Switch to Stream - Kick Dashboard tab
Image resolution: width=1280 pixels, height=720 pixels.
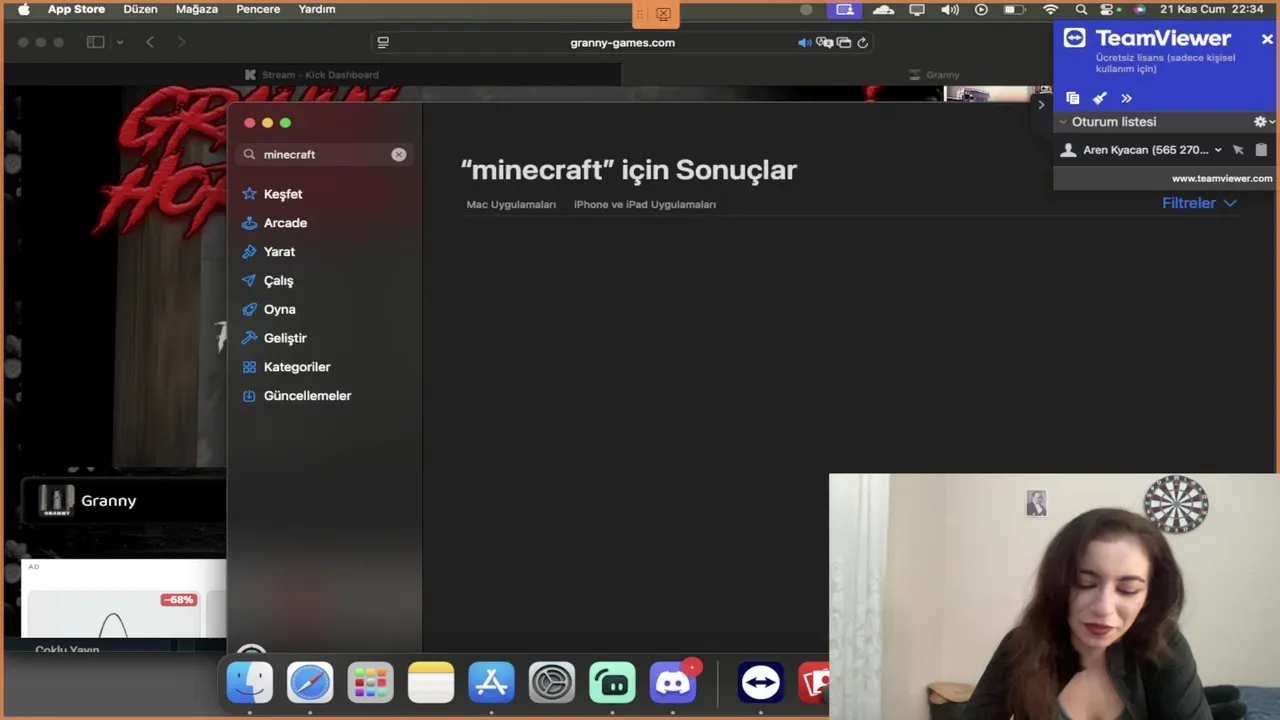312,75
